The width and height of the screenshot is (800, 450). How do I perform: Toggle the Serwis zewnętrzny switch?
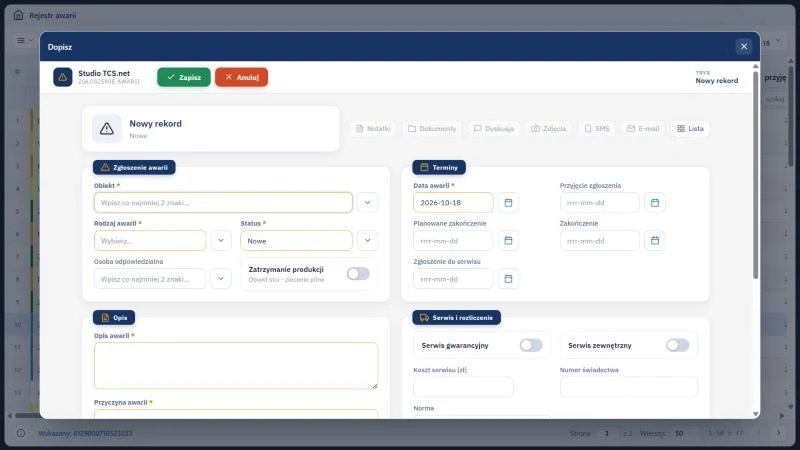click(678, 345)
